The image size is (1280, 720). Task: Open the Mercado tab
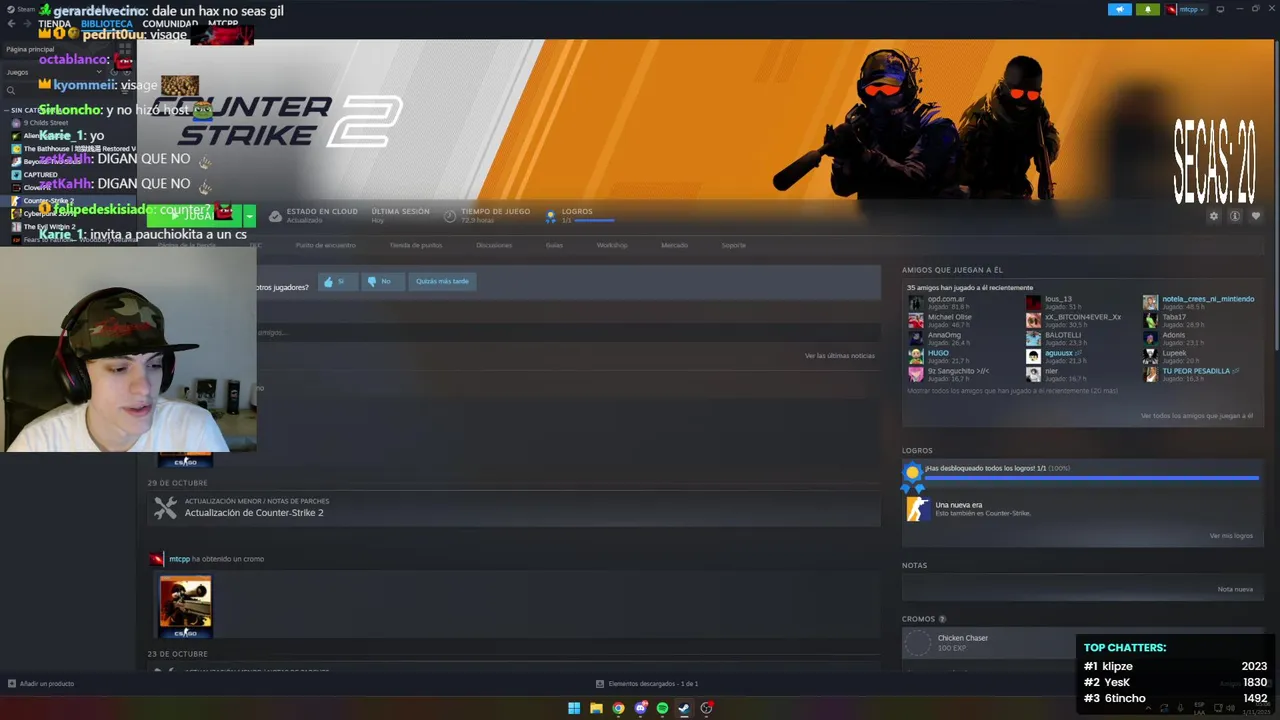[674, 245]
